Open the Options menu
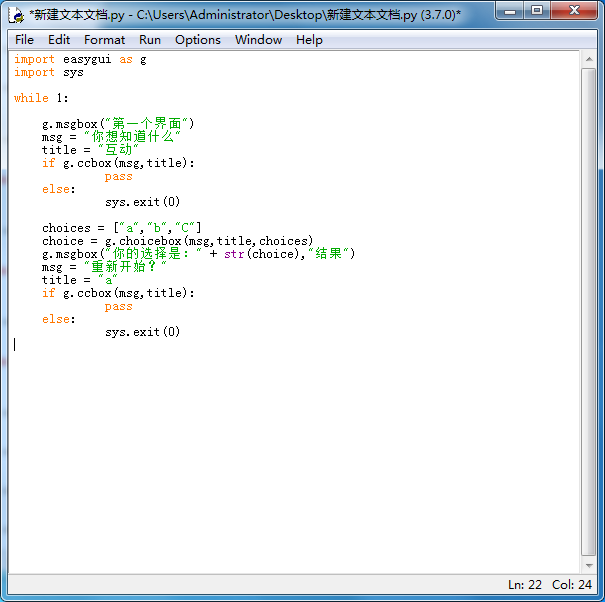Screen dimensions: 605x602 (x=198, y=40)
